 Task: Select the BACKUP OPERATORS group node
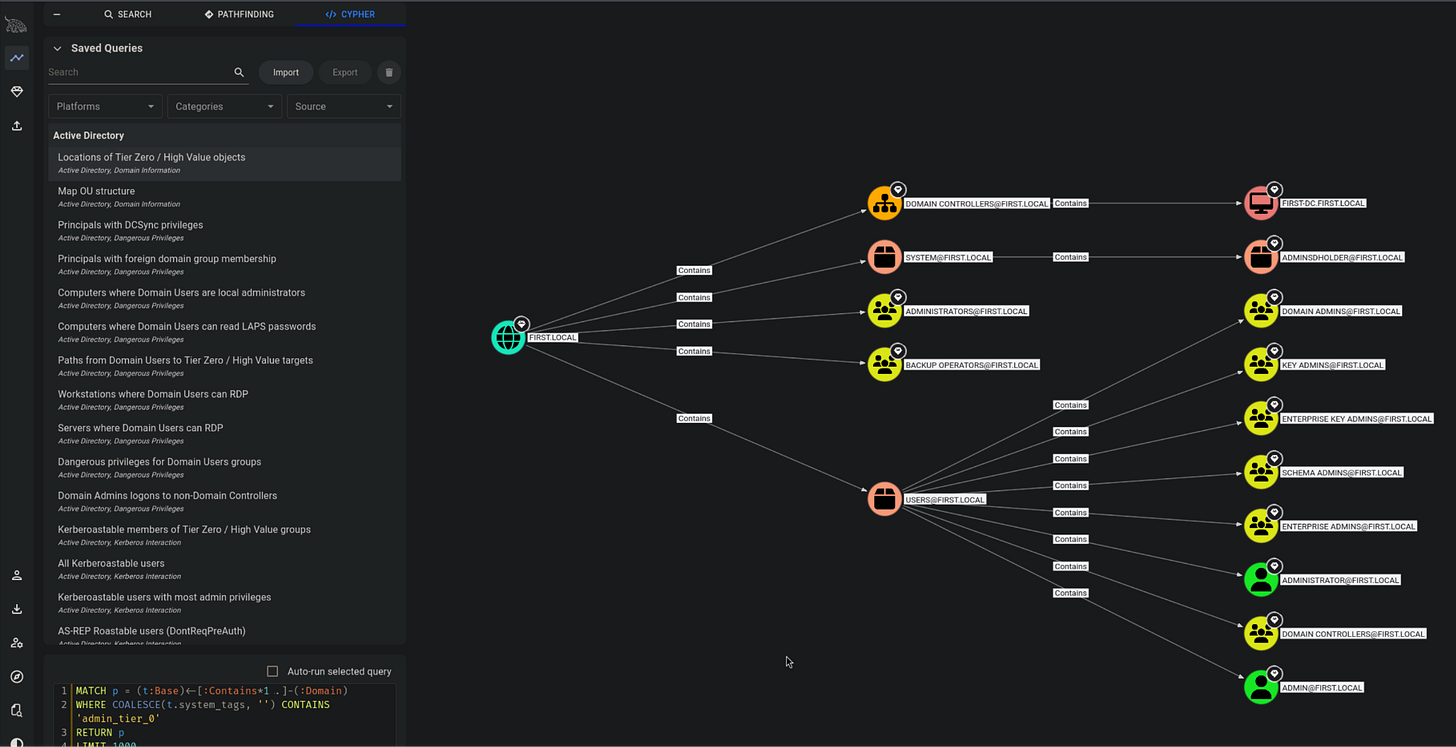(884, 364)
